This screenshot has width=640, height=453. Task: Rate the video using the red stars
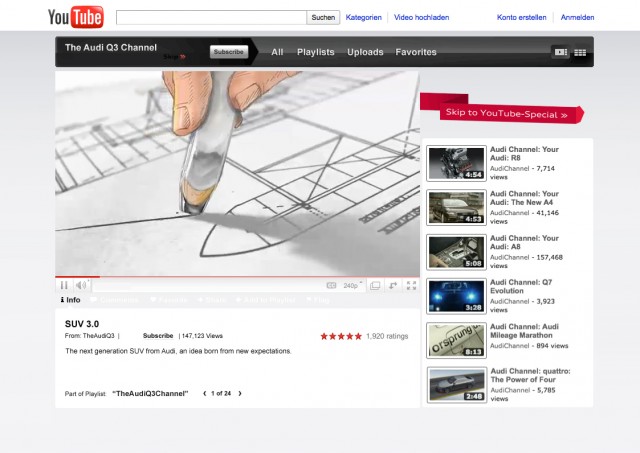tap(341, 336)
